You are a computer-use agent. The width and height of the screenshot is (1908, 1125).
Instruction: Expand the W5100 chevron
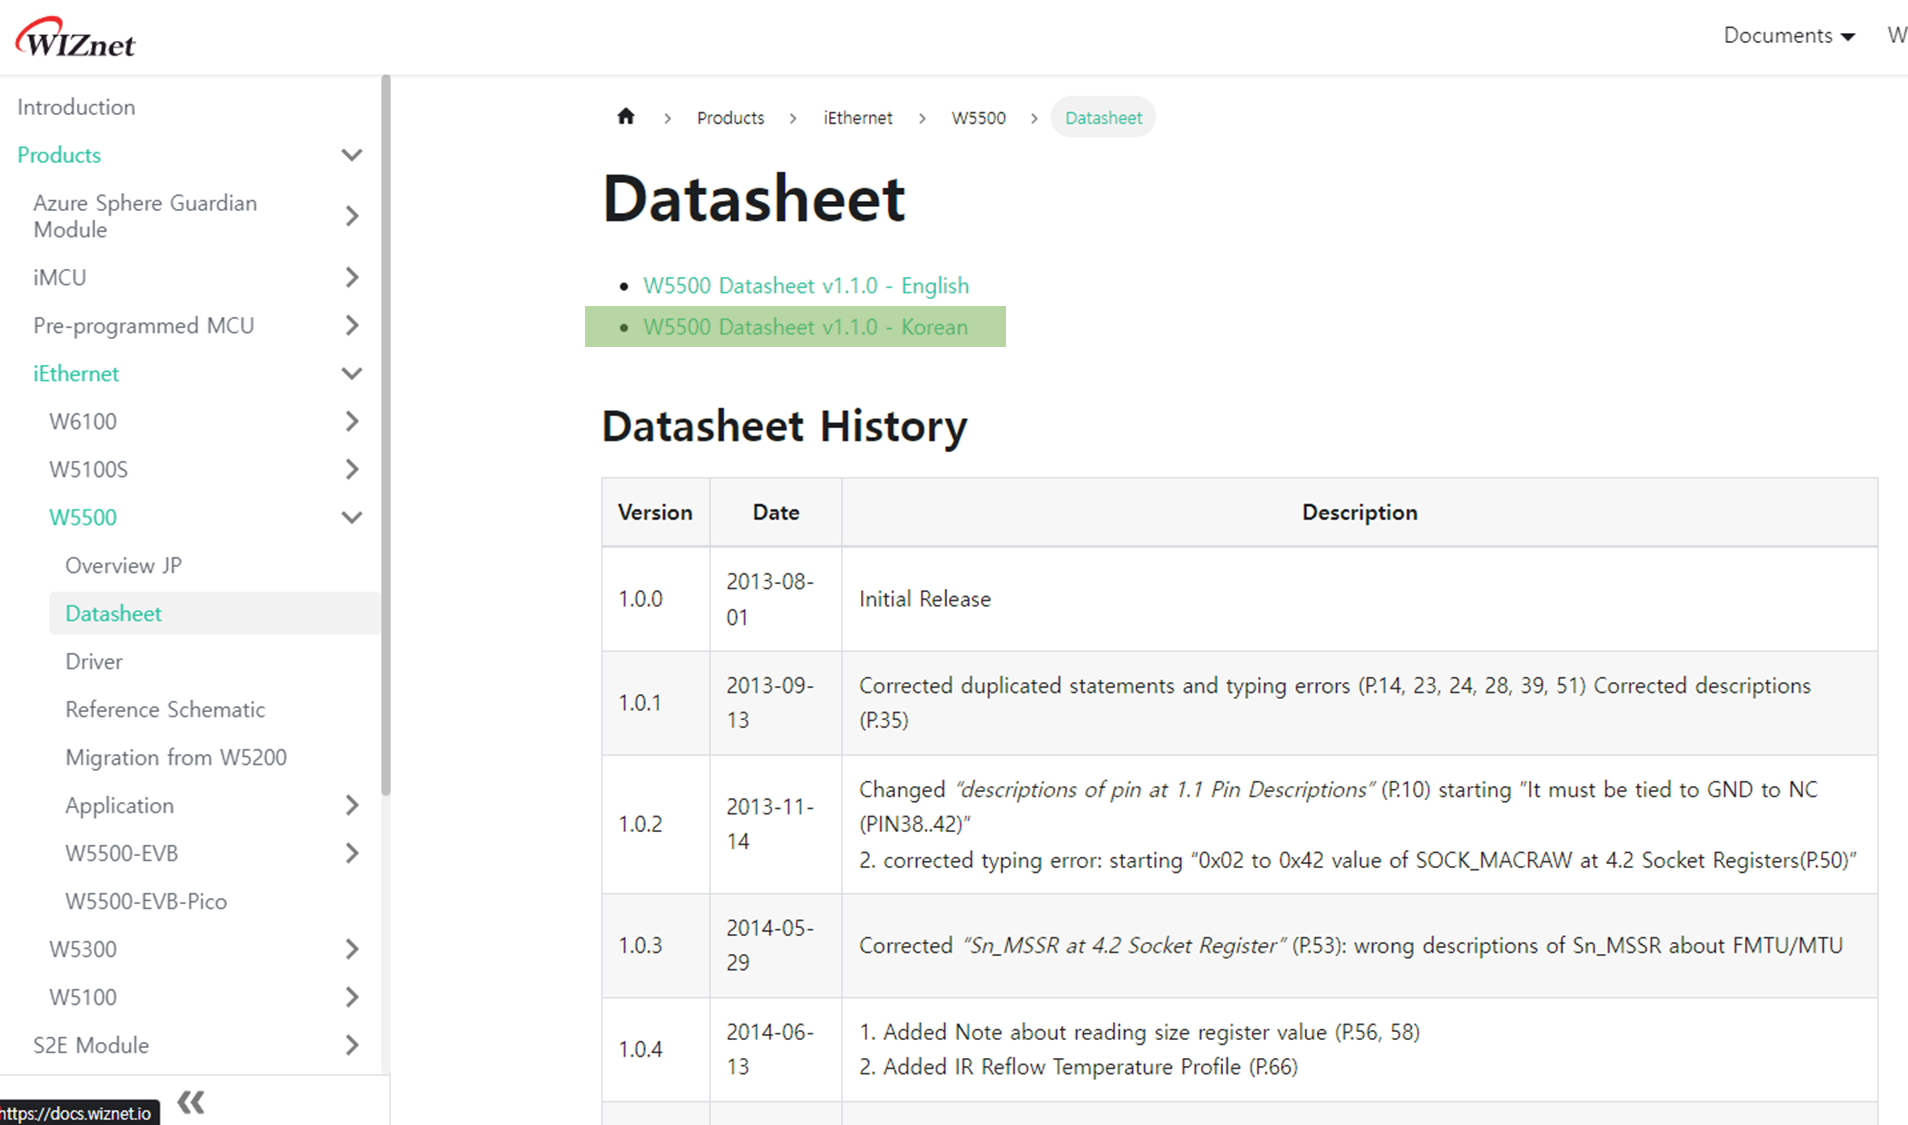tap(352, 997)
